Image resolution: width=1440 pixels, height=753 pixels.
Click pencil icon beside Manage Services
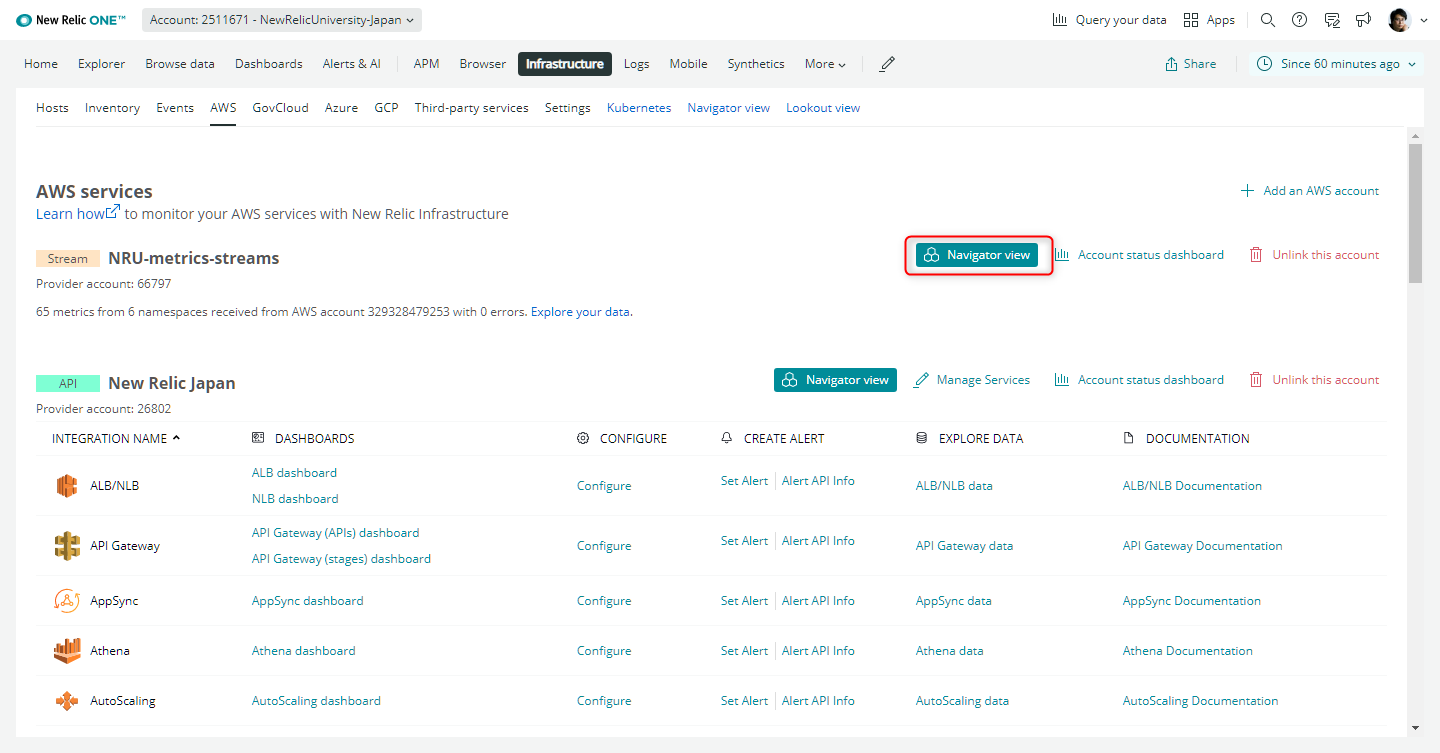921,380
